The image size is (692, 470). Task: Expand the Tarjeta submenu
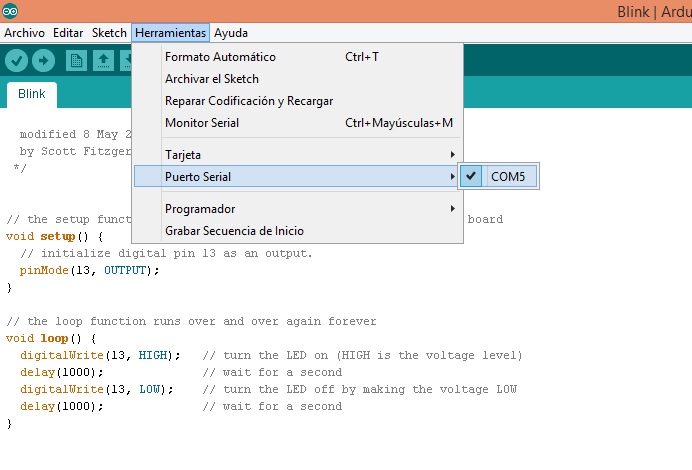[x=298, y=154]
